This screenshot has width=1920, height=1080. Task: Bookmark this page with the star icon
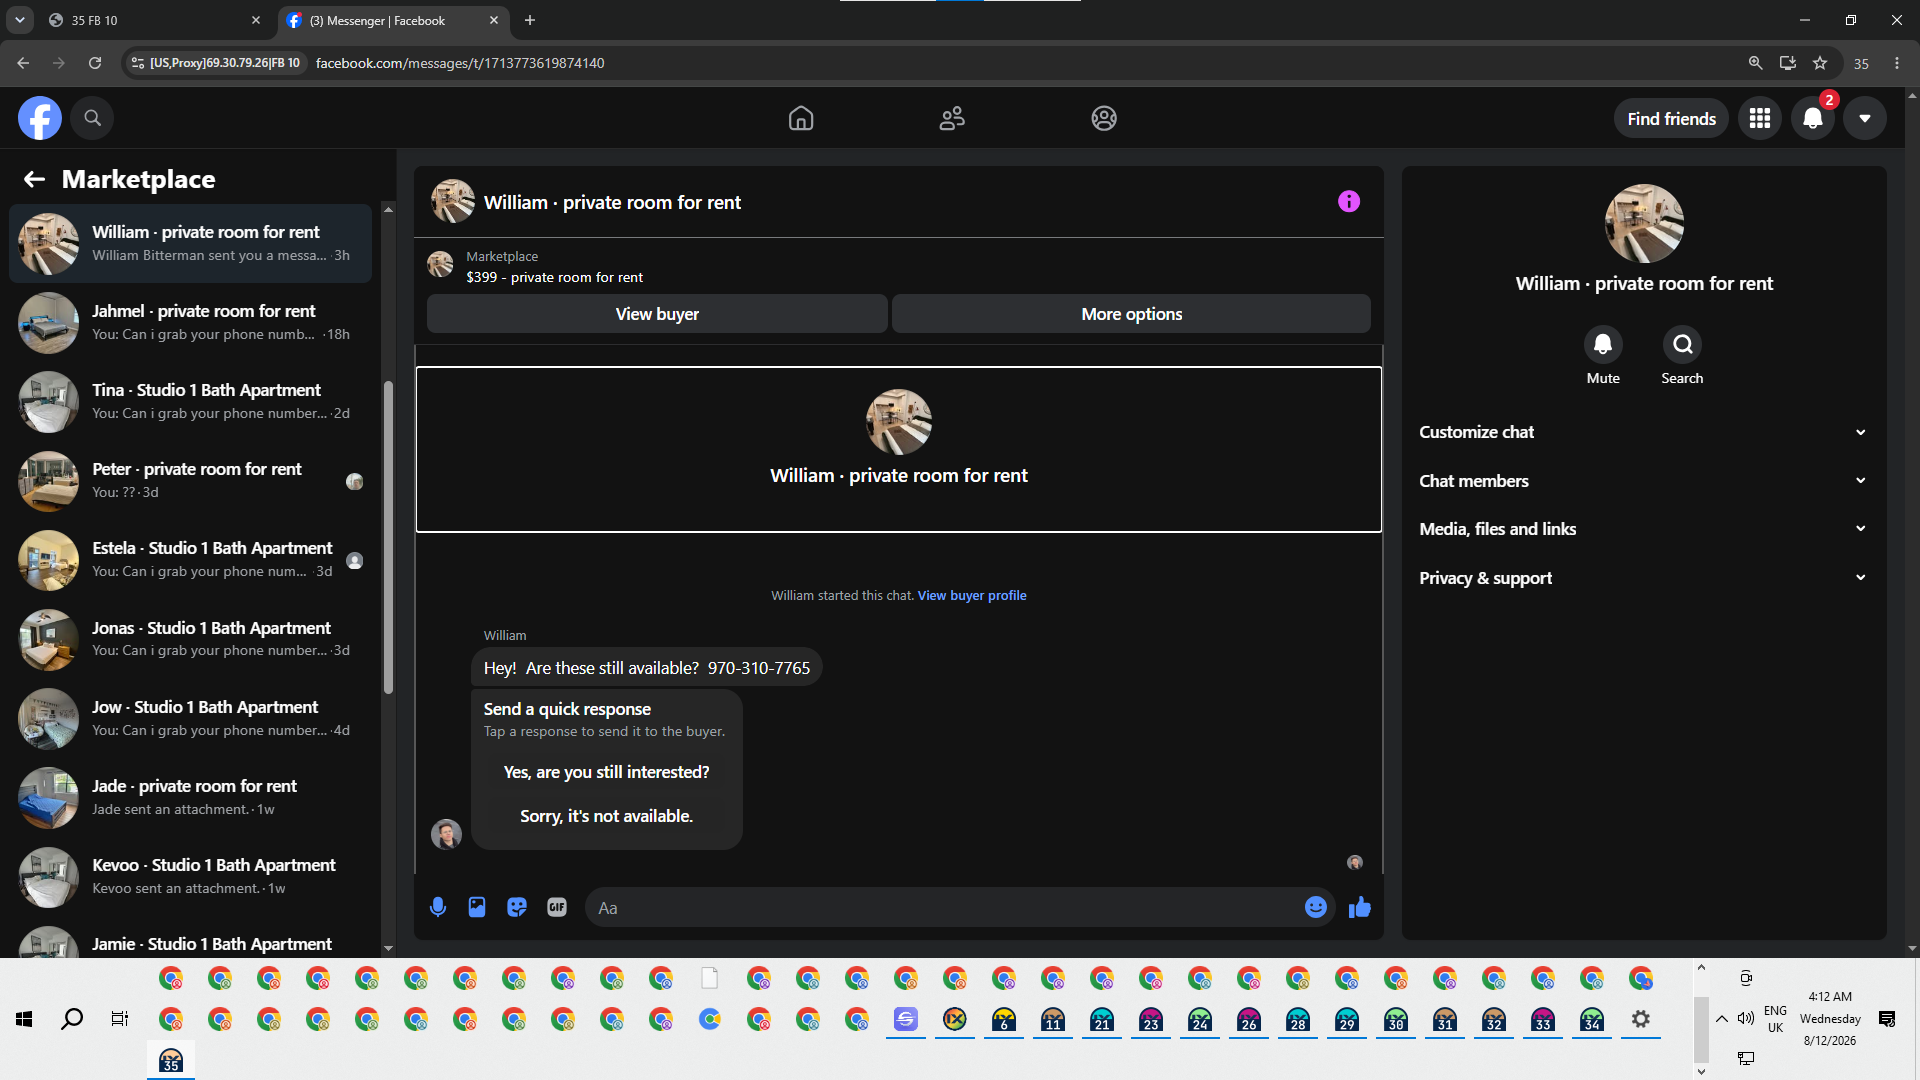tap(1820, 63)
